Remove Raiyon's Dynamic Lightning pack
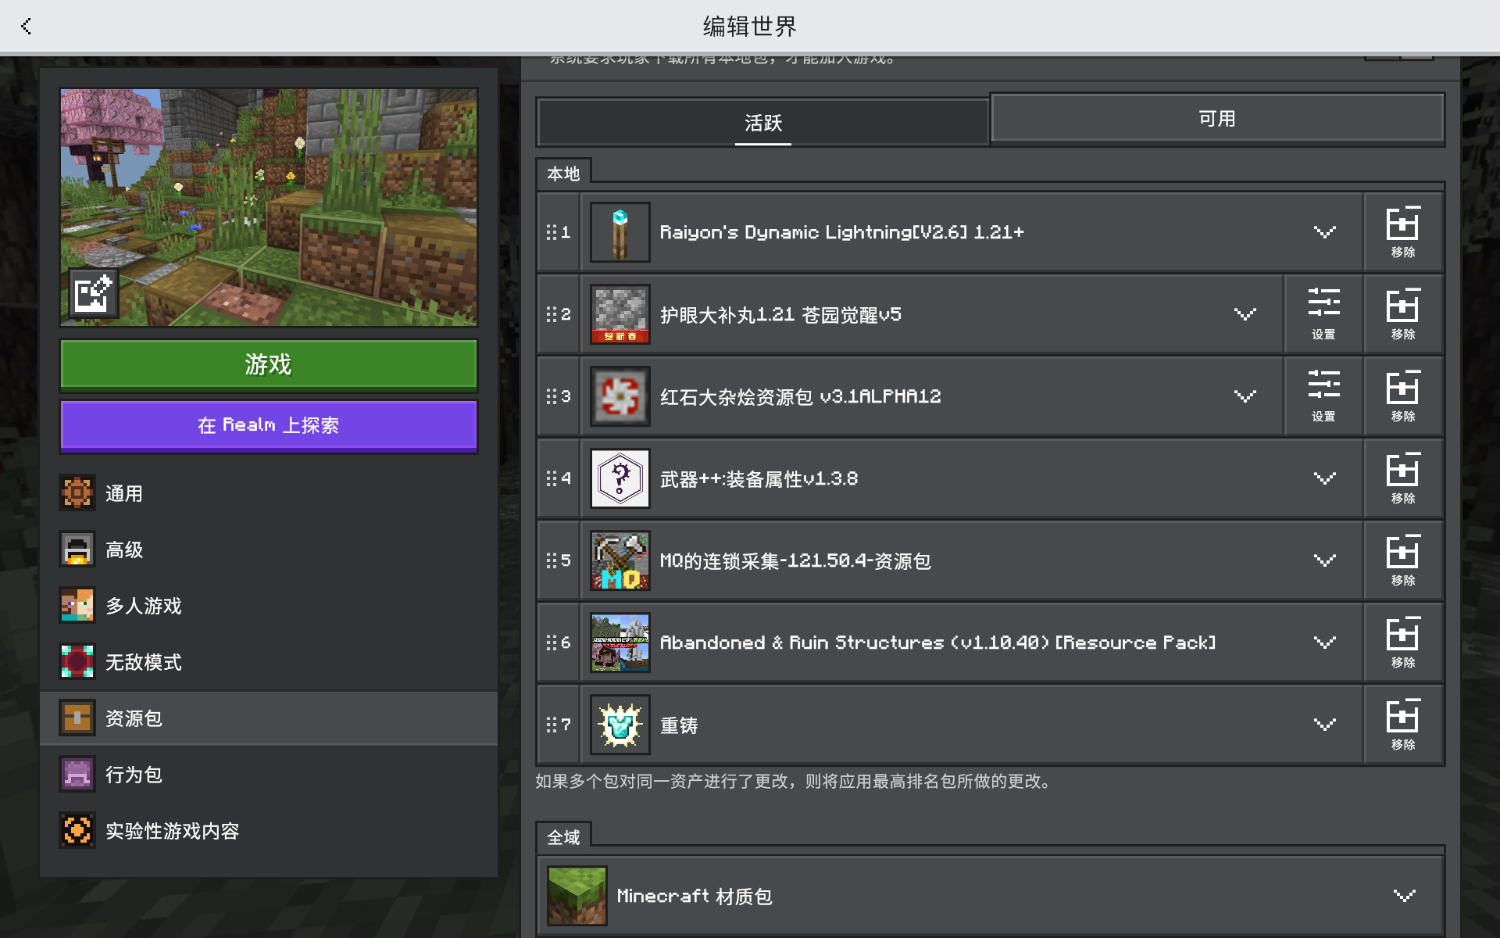Screen dimensions: 1500x938 (1403, 232)
